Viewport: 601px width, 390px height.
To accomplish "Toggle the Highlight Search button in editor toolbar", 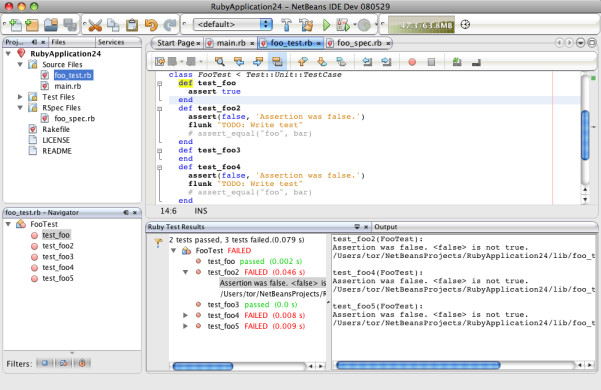I will (x=277, y=62).
